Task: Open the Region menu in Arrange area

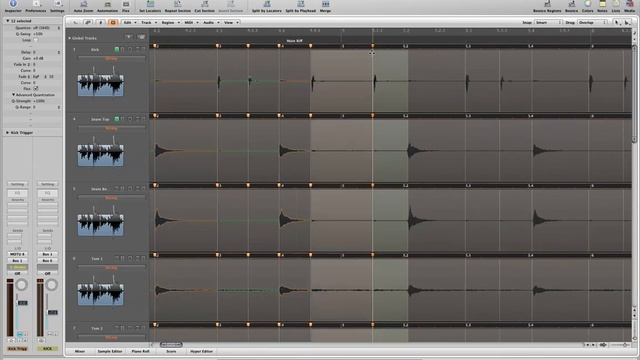Action: [x=171, y=22]
